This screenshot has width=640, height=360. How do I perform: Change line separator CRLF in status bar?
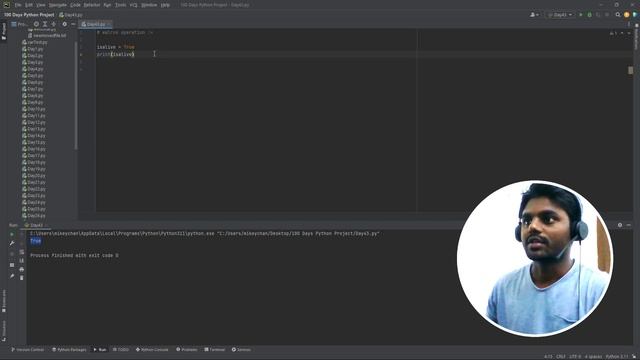[561, 357]
